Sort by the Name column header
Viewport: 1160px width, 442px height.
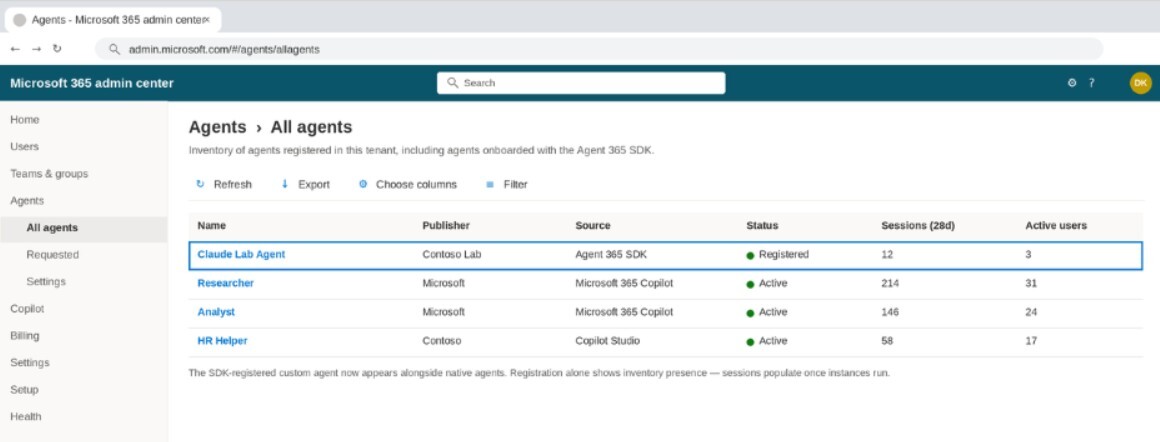coord(212,225)
